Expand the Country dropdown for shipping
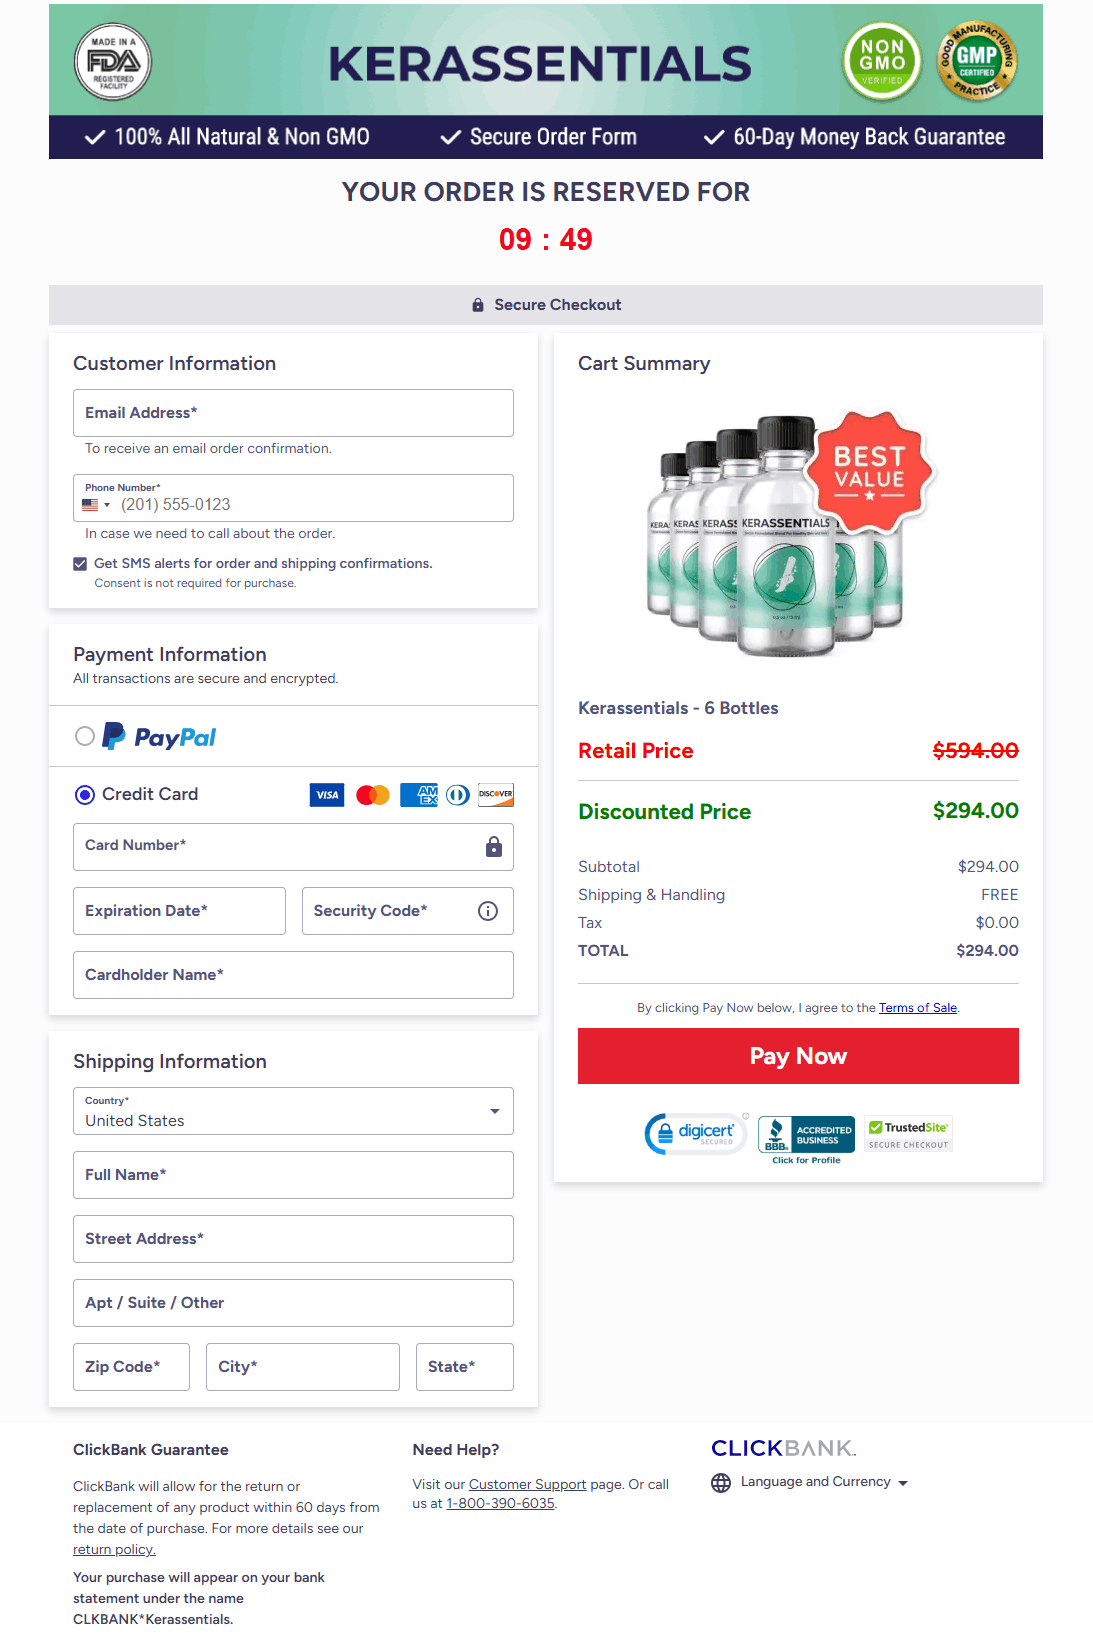 [x=494, y=1112]
